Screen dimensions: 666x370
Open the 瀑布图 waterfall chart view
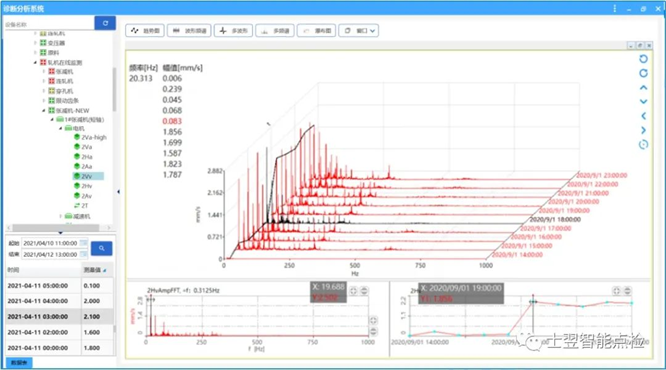coord(317,31)
